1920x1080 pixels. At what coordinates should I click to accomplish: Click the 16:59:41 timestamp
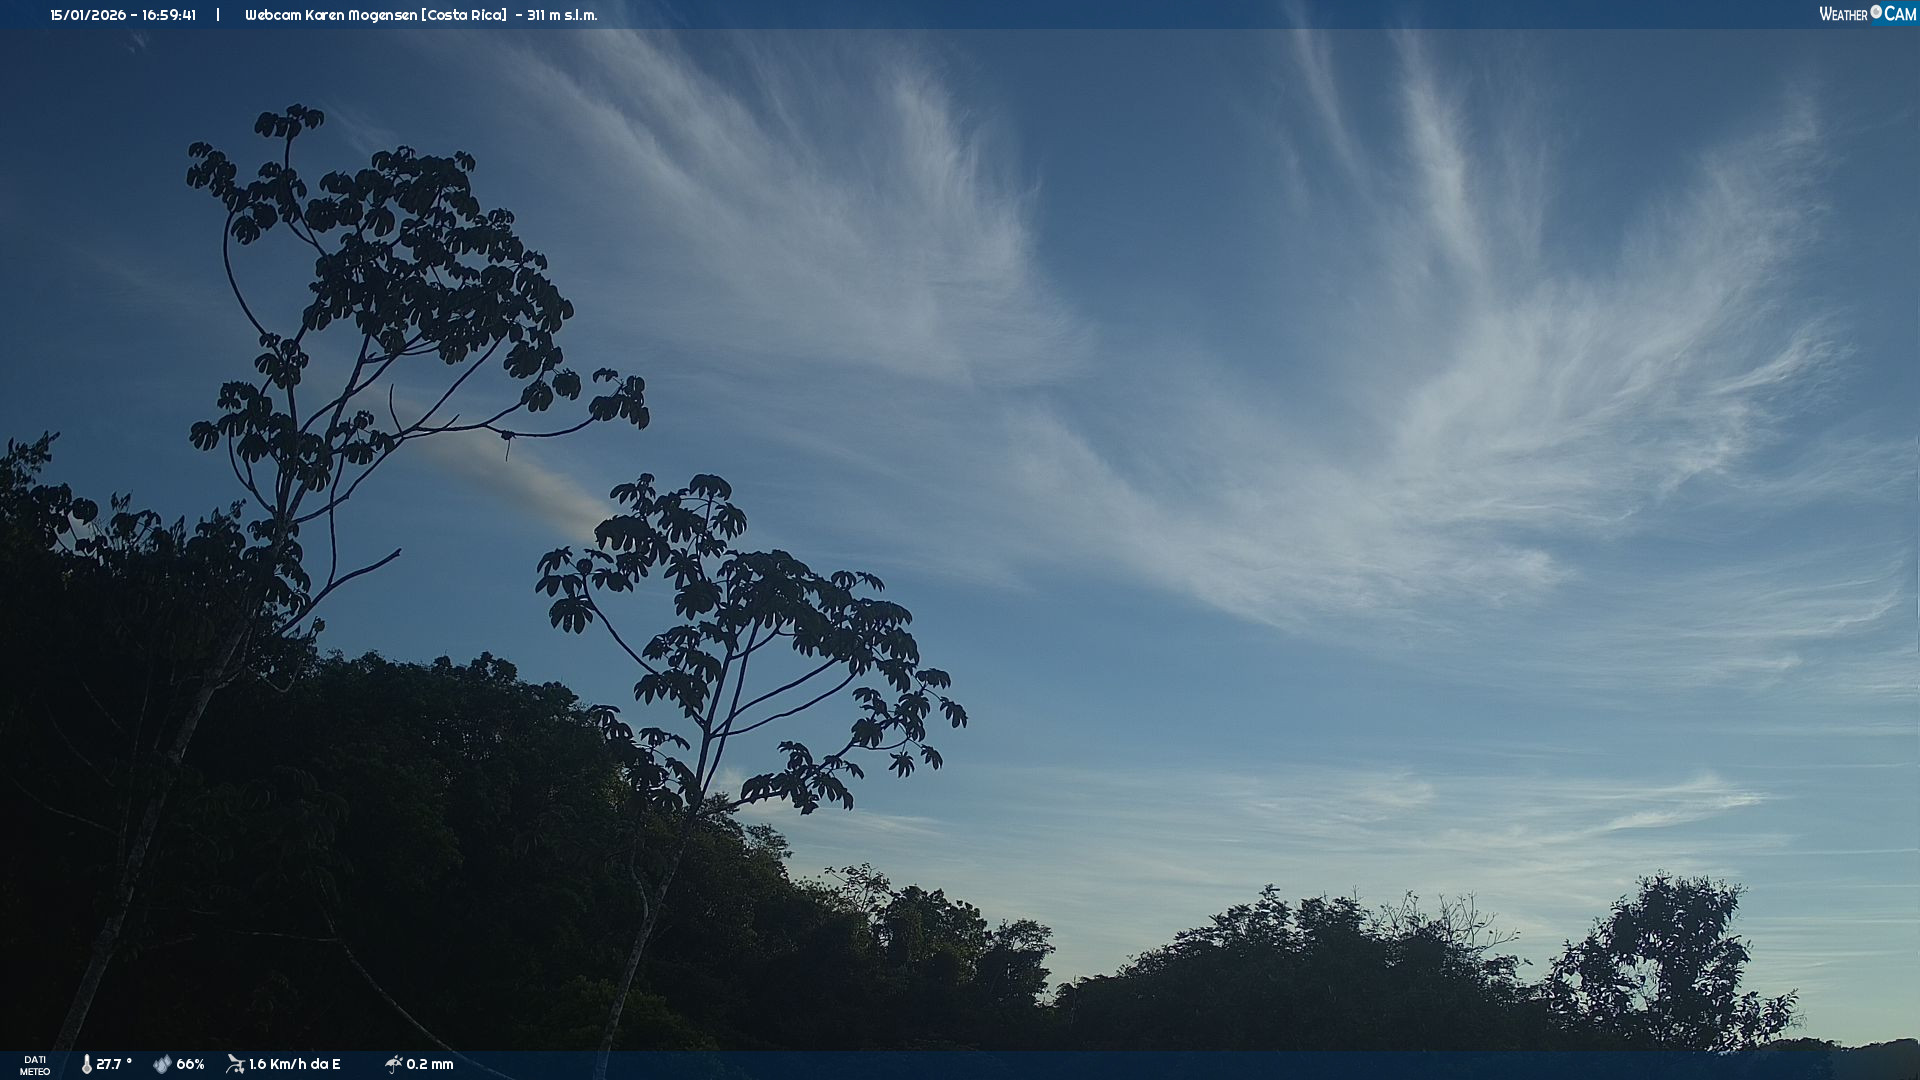[x=169, y=15]
